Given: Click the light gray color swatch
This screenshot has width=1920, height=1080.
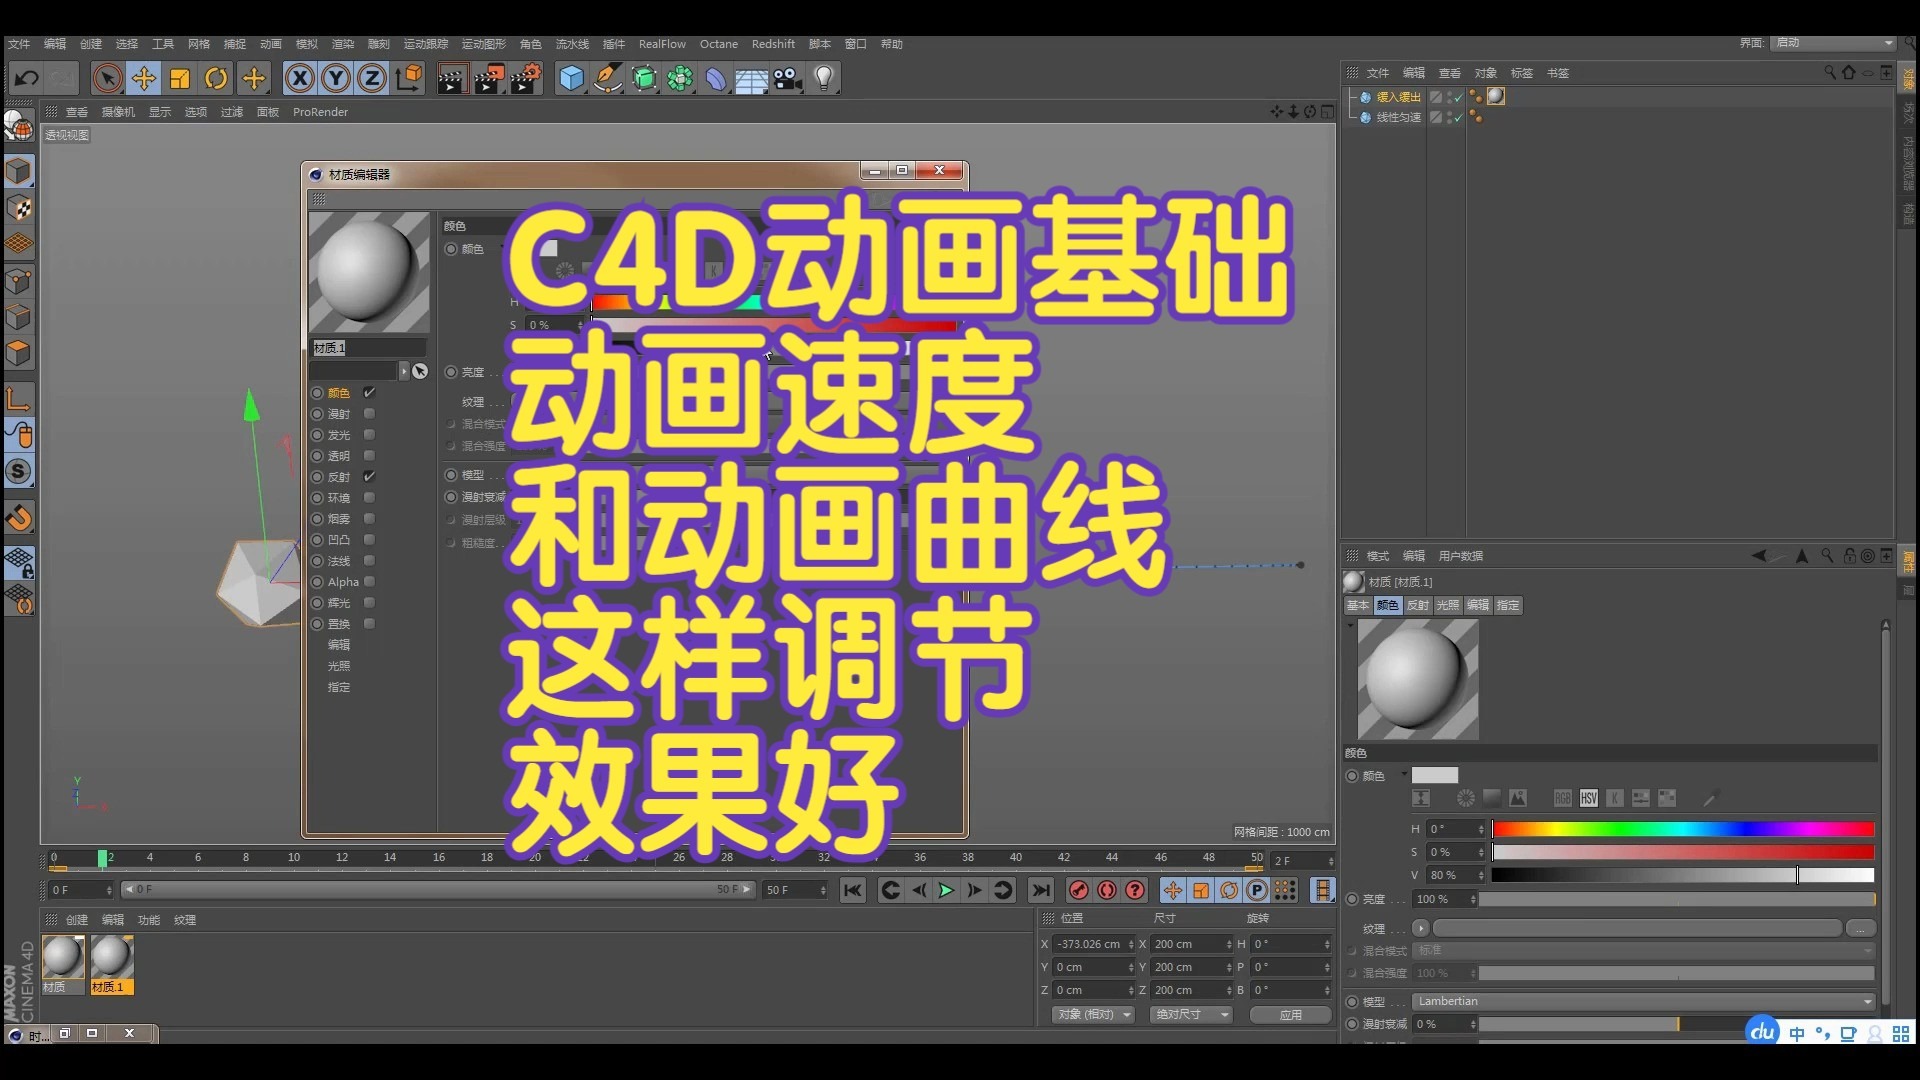Looking at the screenshot, I should [1435, 775].
